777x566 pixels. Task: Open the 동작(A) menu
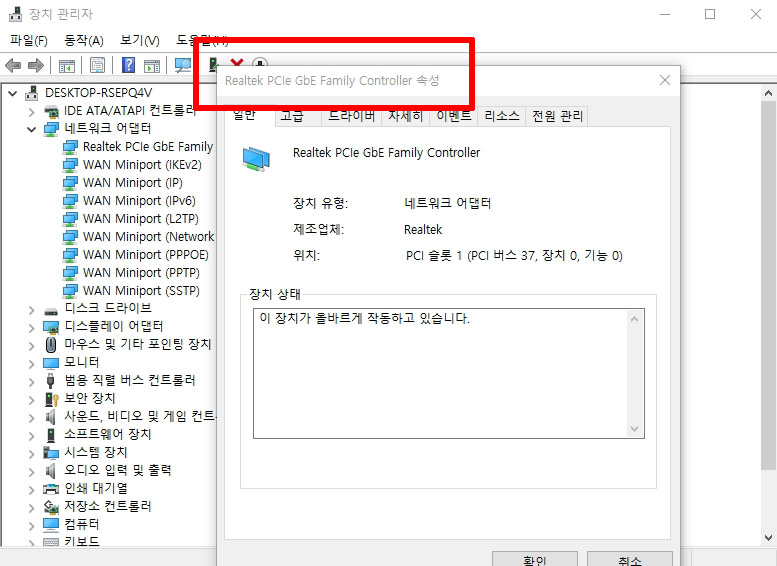[84, 40]
